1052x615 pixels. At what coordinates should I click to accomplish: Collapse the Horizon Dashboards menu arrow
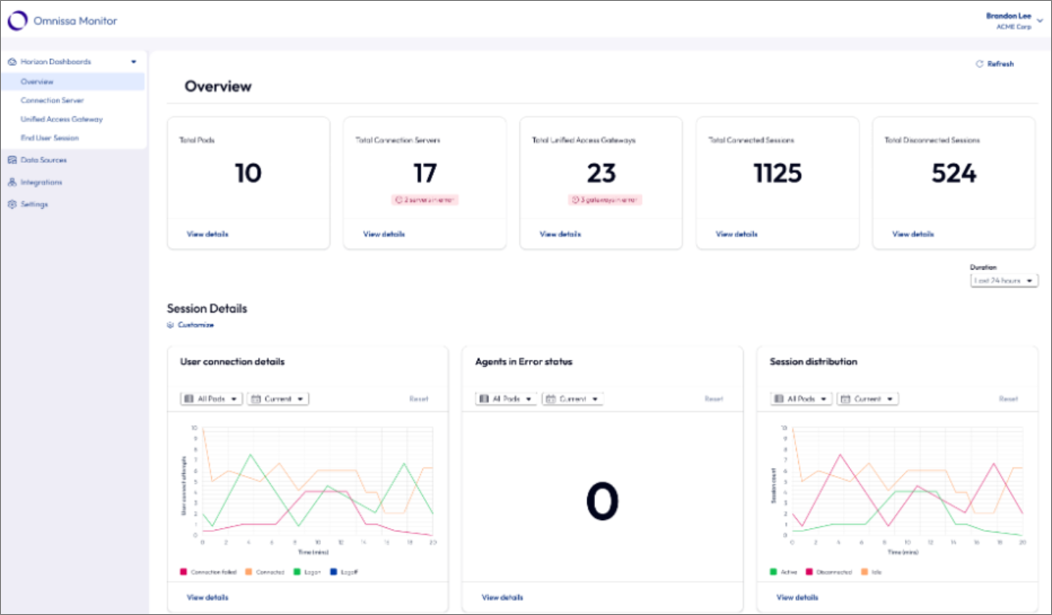(134, 62)
